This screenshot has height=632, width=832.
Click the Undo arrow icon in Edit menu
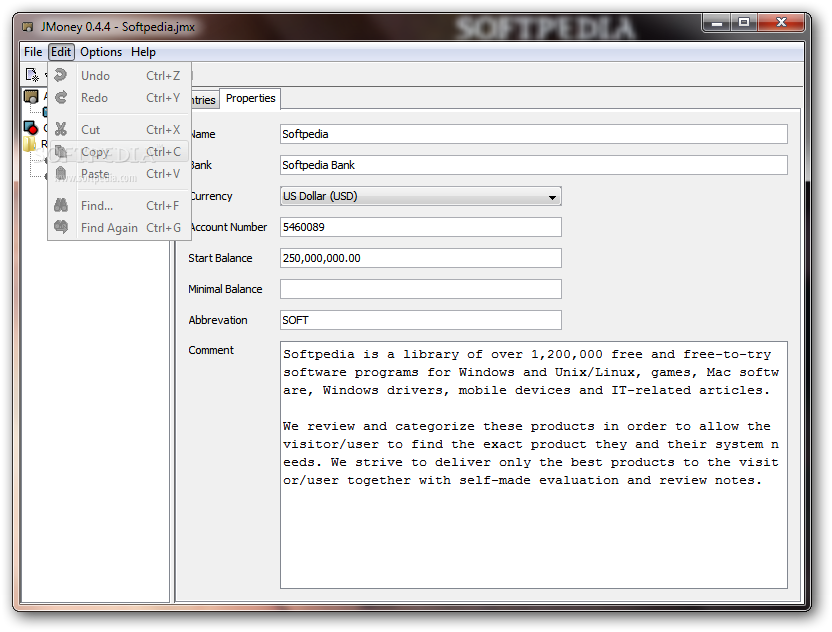[x=61, y=75]
